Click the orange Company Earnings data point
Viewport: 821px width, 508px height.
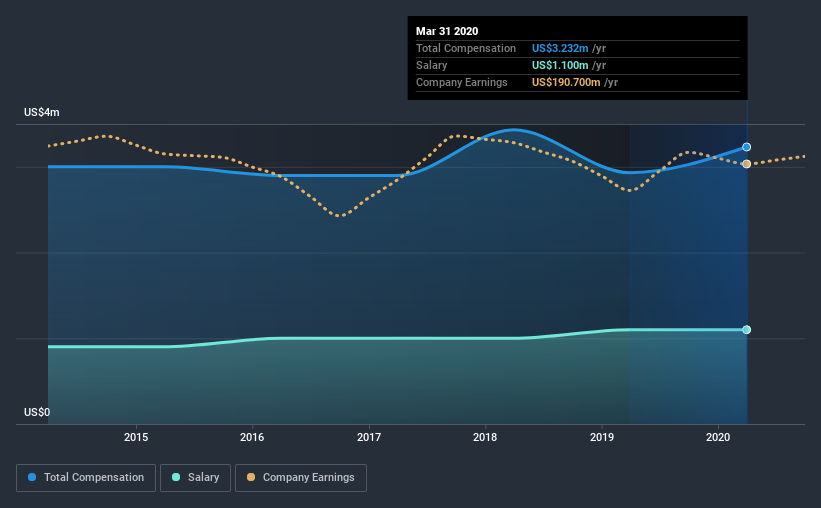(747, 164)
